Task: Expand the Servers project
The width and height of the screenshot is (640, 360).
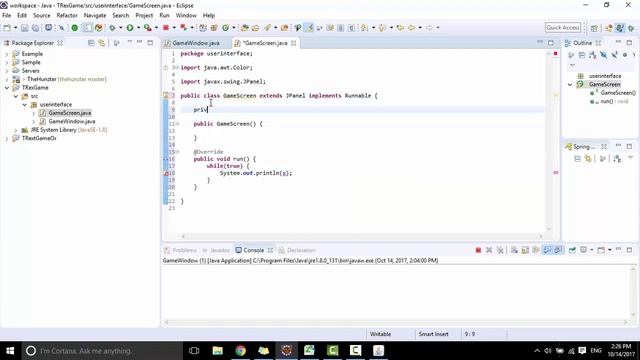Action: tap(7, 71)
